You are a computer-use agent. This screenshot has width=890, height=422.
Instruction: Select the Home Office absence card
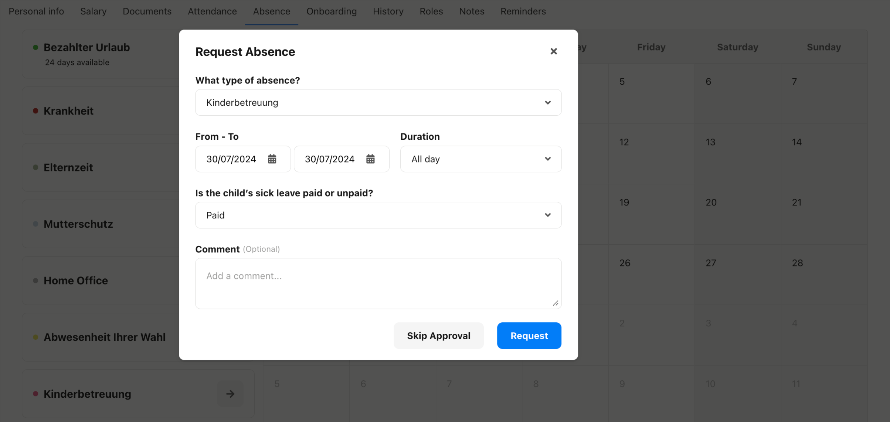point(102,281)
